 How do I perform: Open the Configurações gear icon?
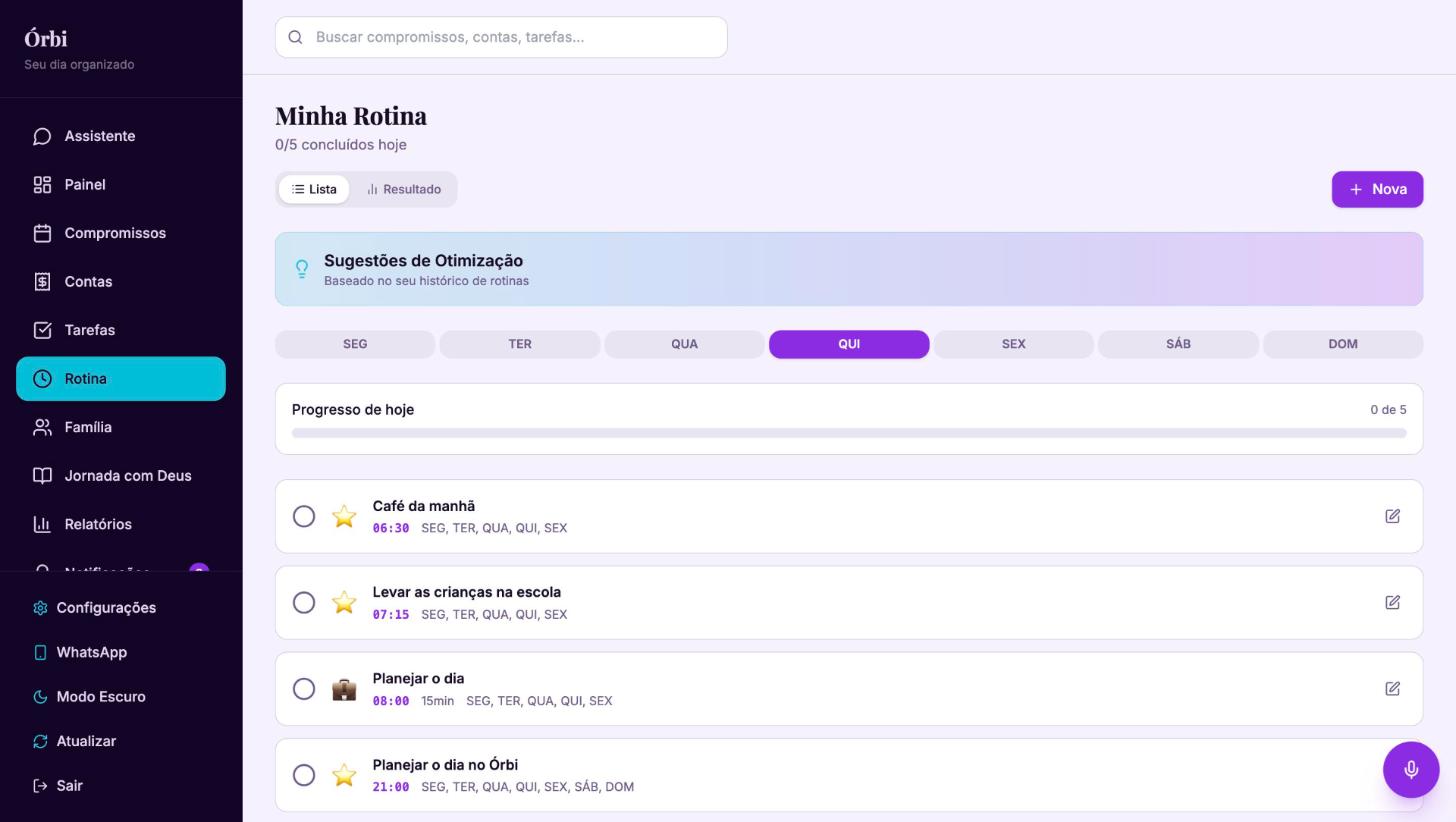[x=40, y=608]
